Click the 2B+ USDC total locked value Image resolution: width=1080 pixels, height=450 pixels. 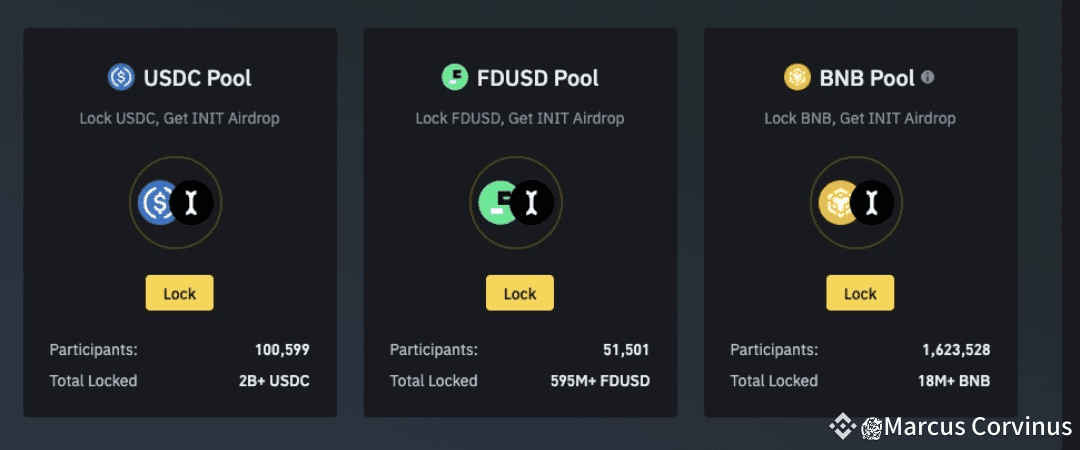(x=274, y=381)
